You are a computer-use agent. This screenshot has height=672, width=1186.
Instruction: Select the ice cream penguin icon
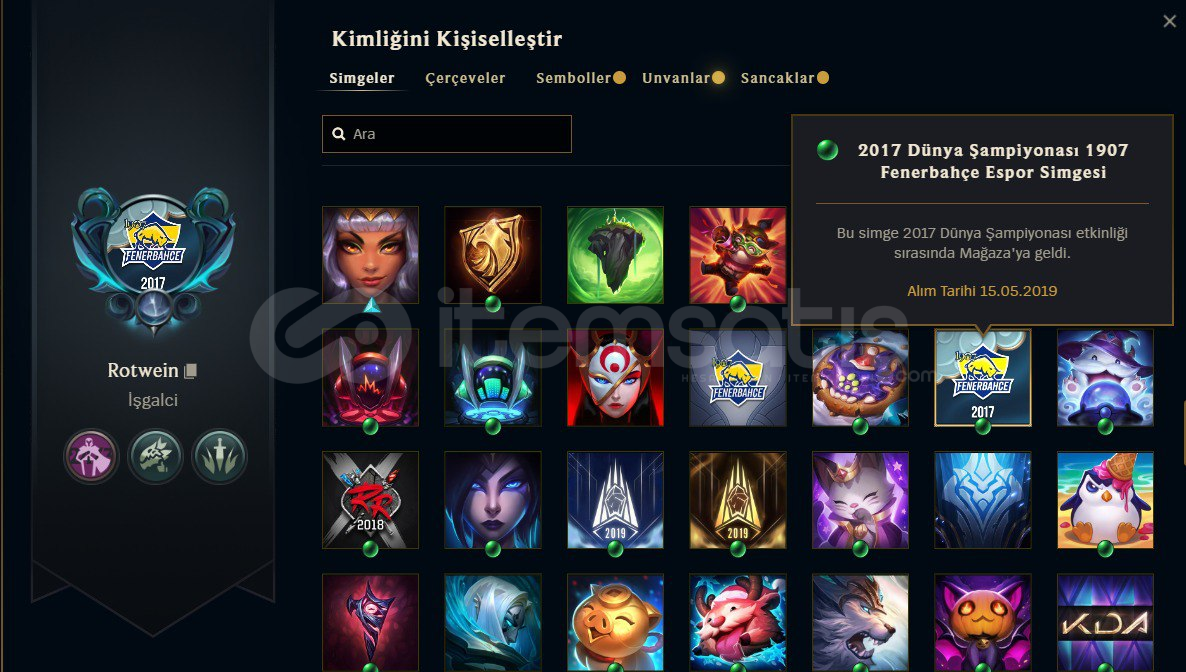point(1105,500)
